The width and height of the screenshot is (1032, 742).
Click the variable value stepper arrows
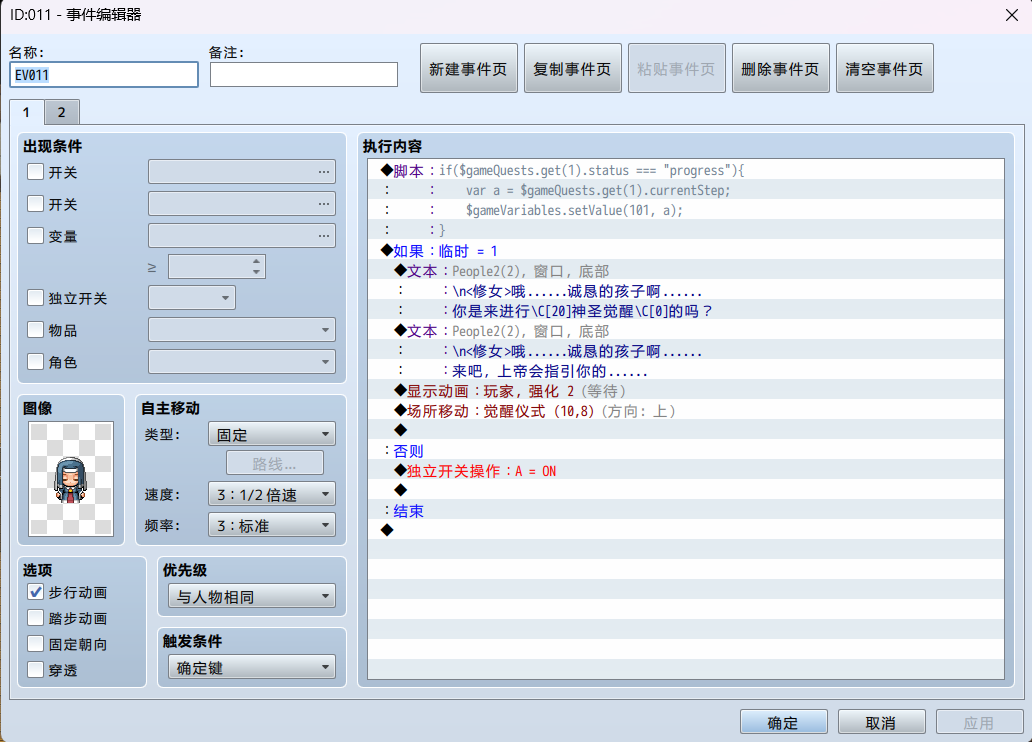(x=257, y=267)
